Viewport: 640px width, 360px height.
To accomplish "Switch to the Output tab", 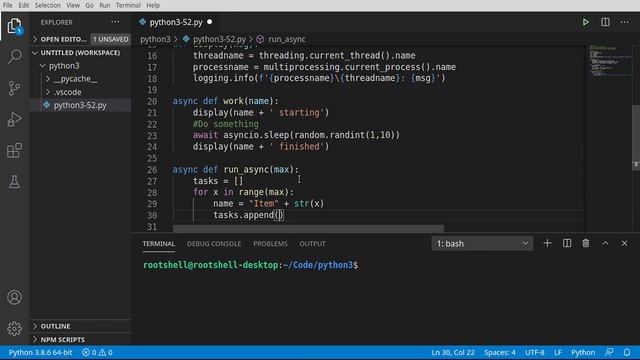I will point(312,244).
